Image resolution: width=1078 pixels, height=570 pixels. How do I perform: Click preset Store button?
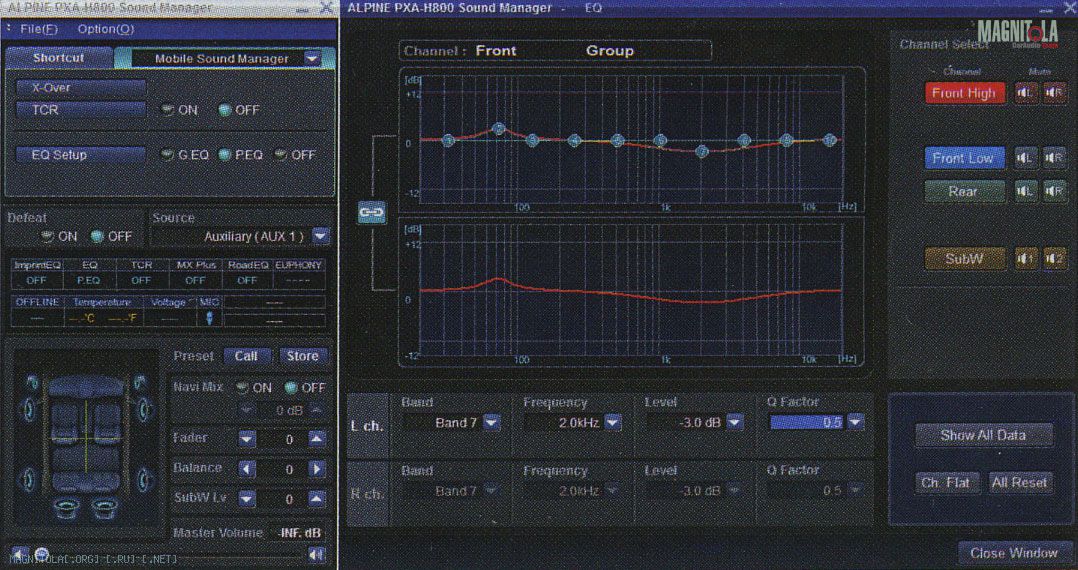coord(302,356)
